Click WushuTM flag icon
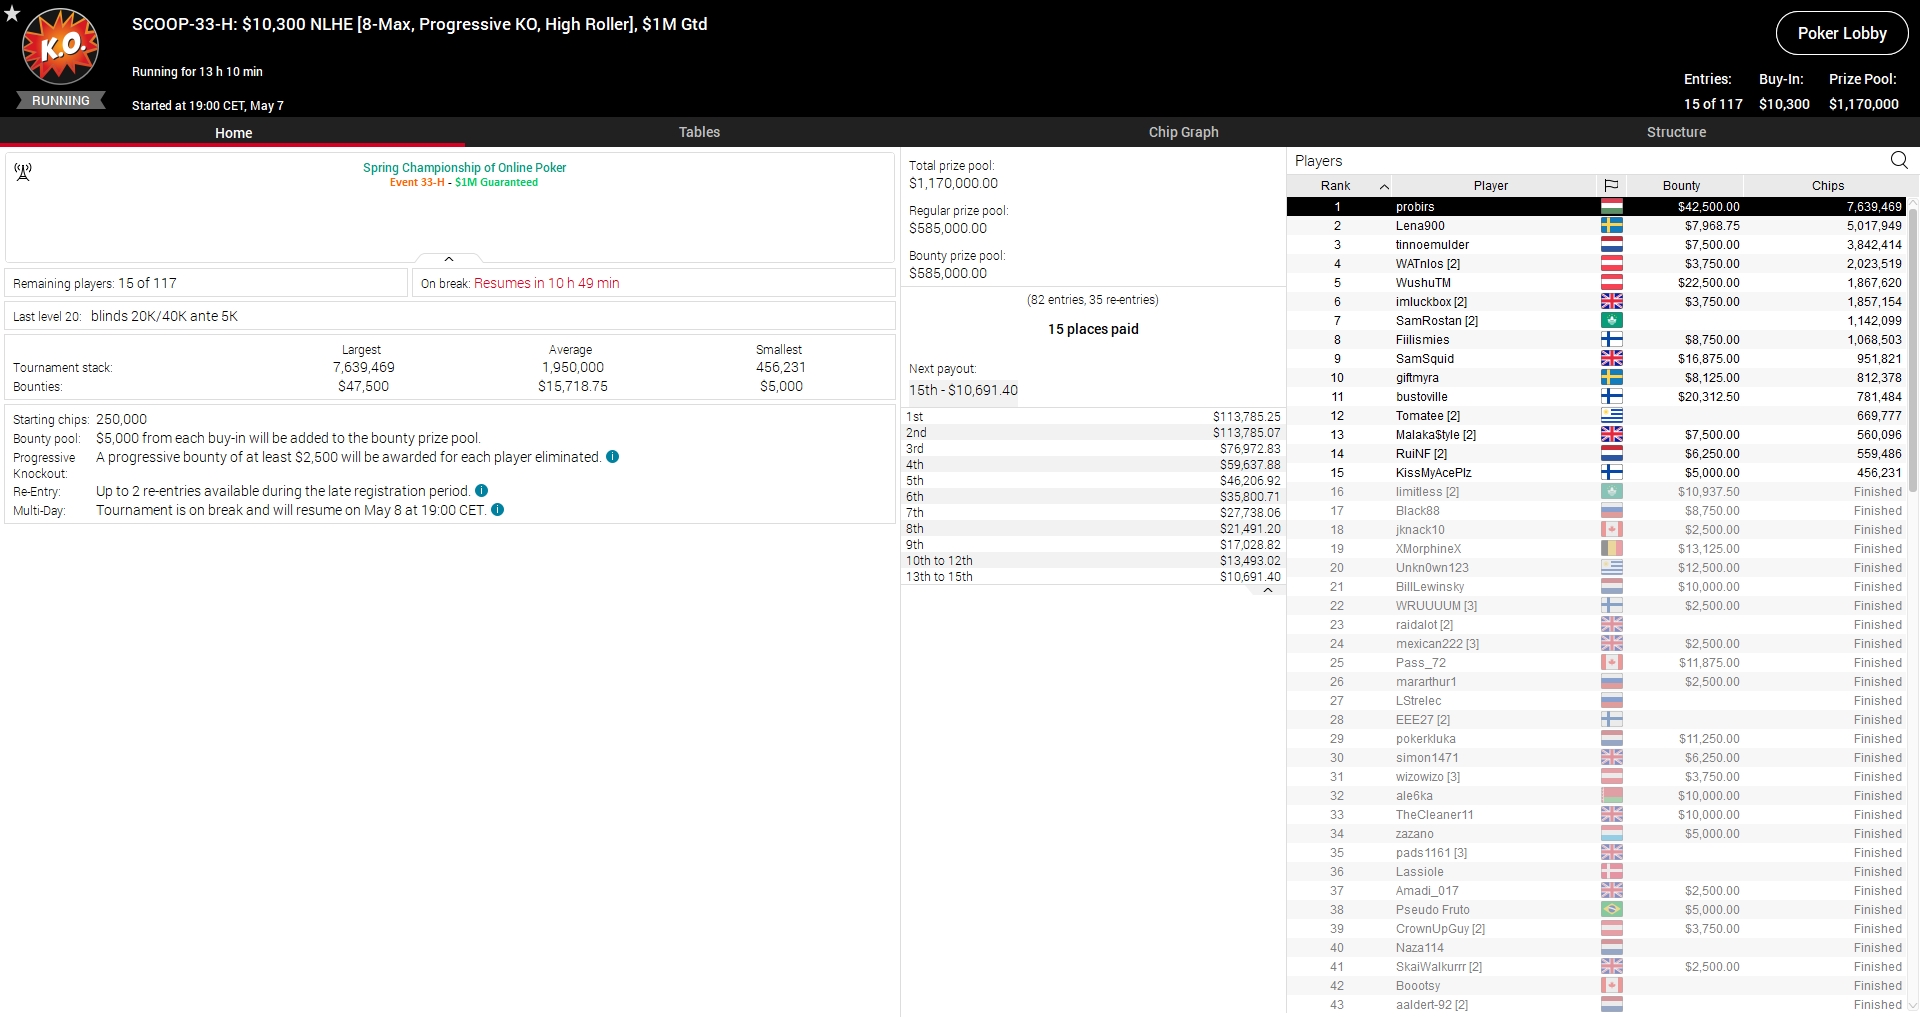Image resolution: width=1920 pixels, height=1017 pixels. [1611, 283]
